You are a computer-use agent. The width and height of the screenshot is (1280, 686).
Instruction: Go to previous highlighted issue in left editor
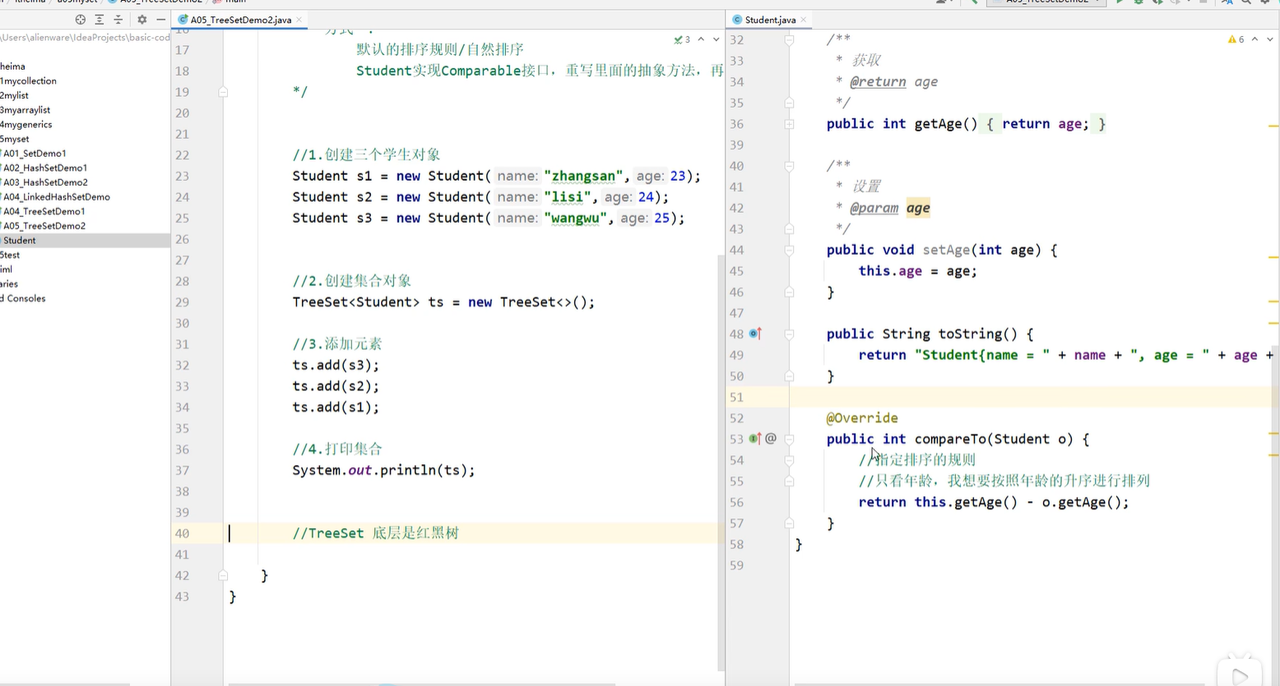point(701,39)
